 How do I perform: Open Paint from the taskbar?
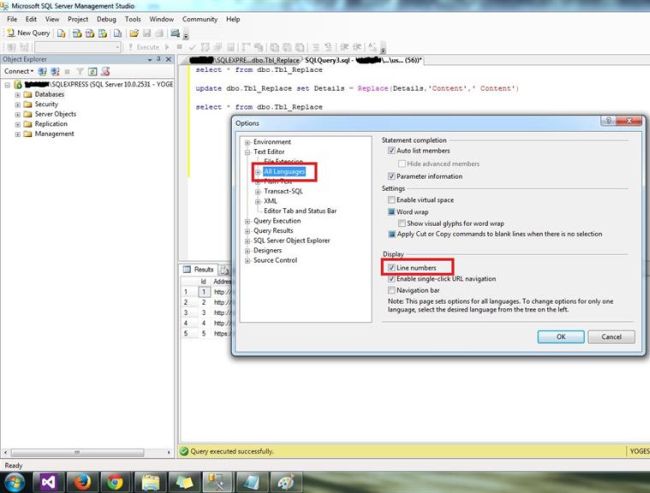coord(286,483)
